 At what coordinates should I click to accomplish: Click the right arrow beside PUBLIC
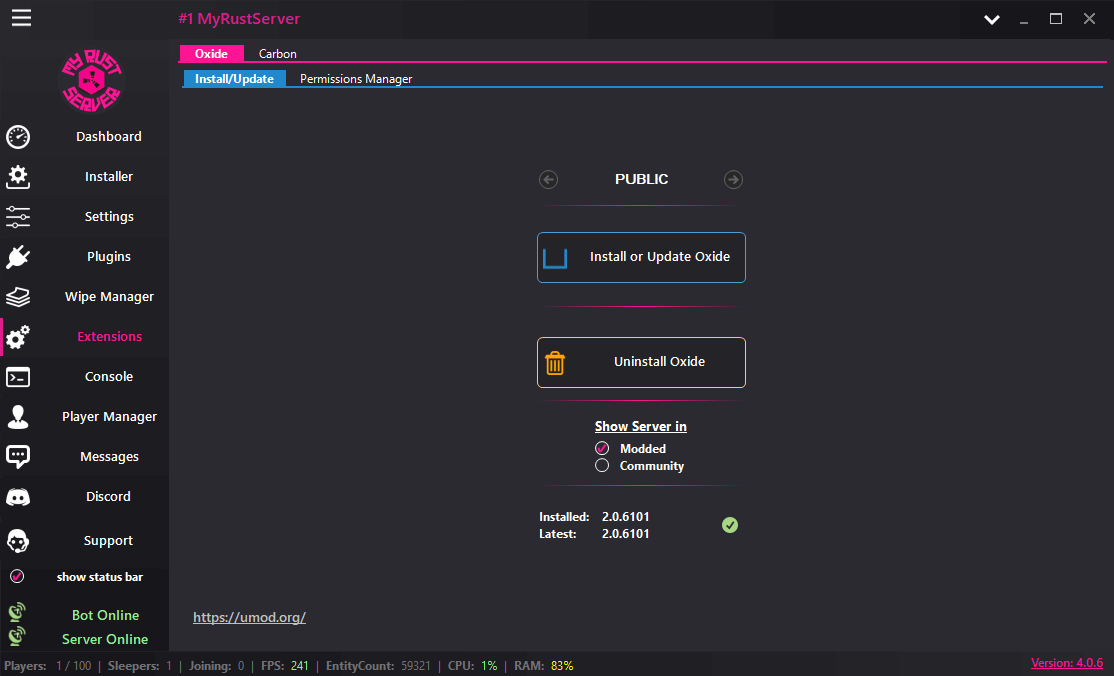click(x=733, y=179)
